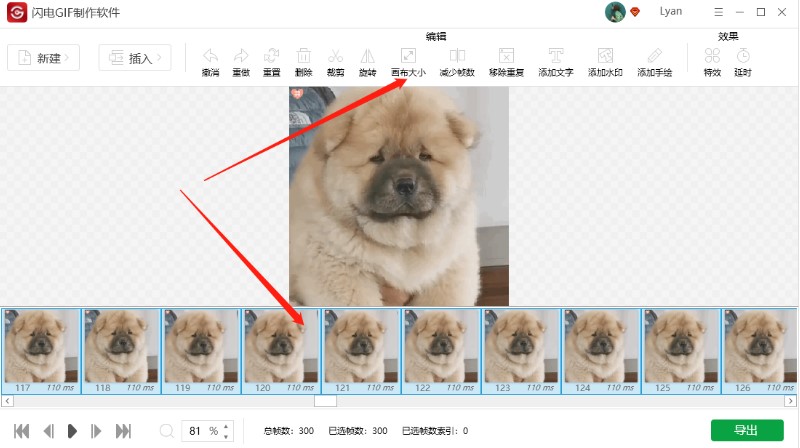Screen dimensions: 800x448
Task: Click the green Export (导出) button
Action: [x=746, y=431]
